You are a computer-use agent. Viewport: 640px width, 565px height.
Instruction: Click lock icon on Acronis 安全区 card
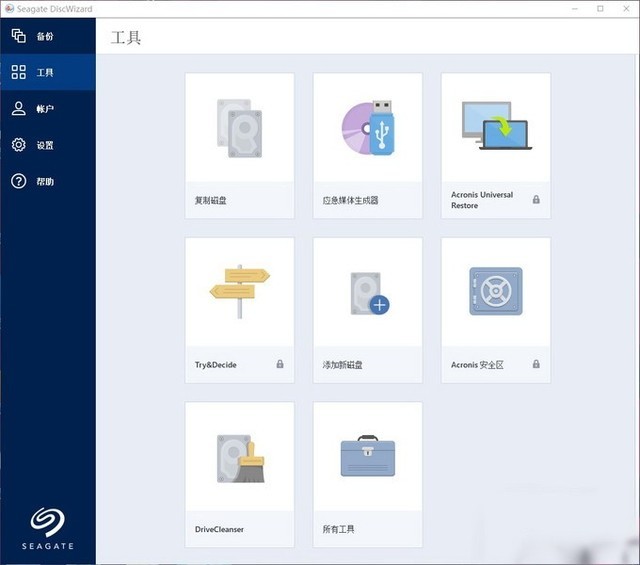(x=536, y=364)
